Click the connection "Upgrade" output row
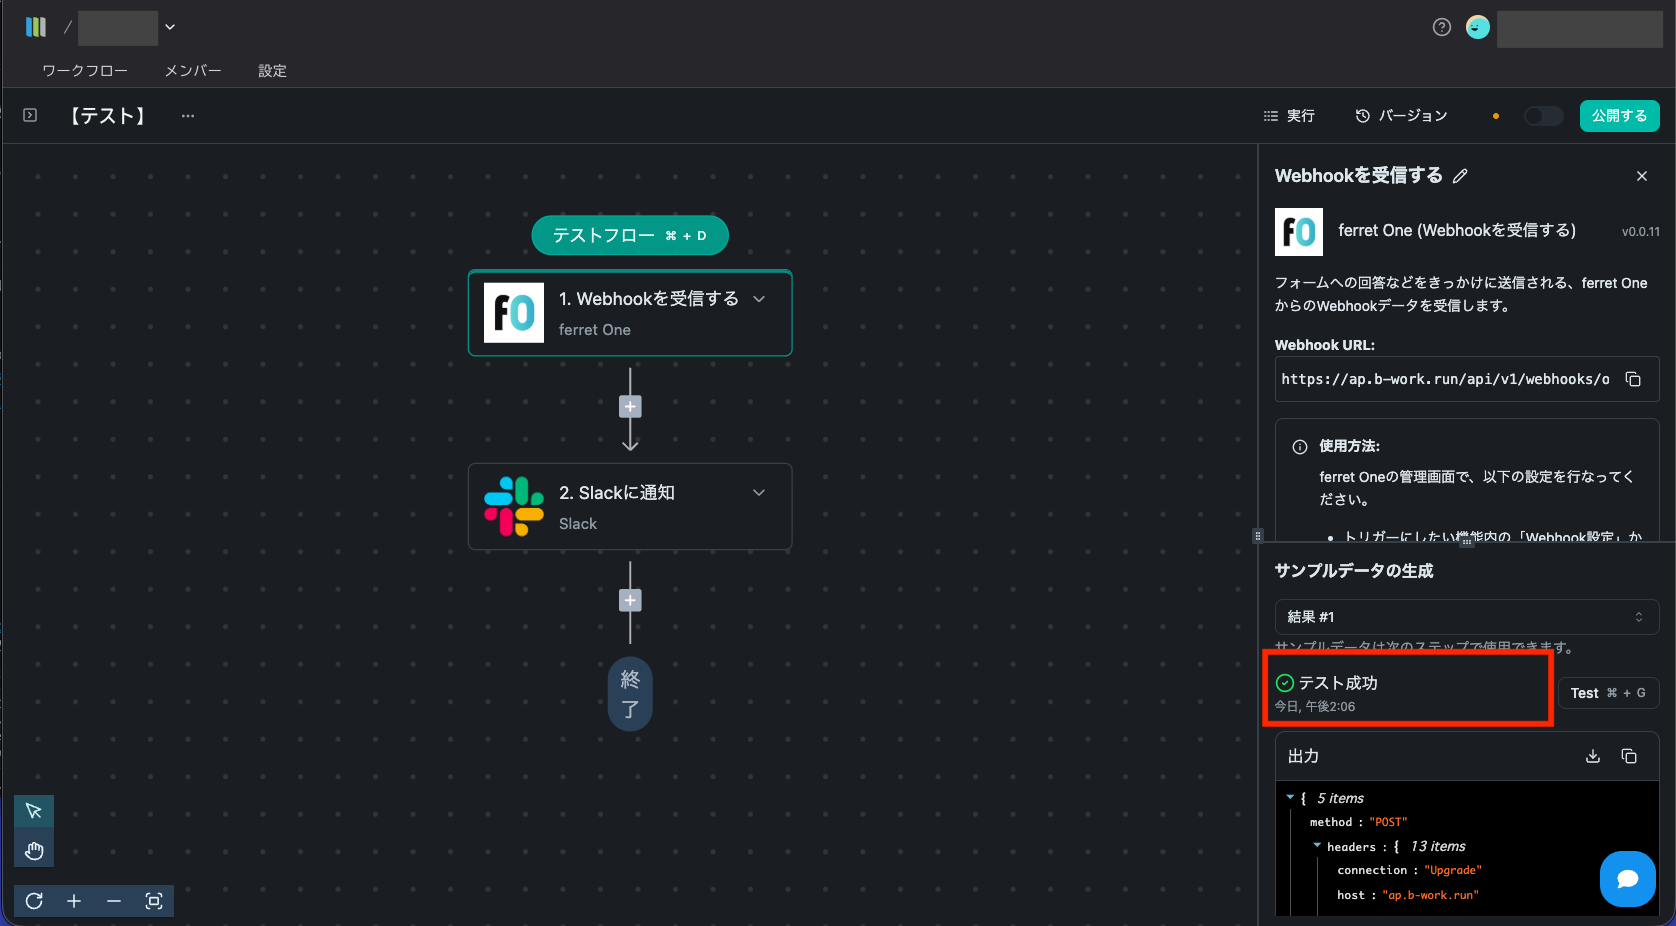 tap(1409, 870)
